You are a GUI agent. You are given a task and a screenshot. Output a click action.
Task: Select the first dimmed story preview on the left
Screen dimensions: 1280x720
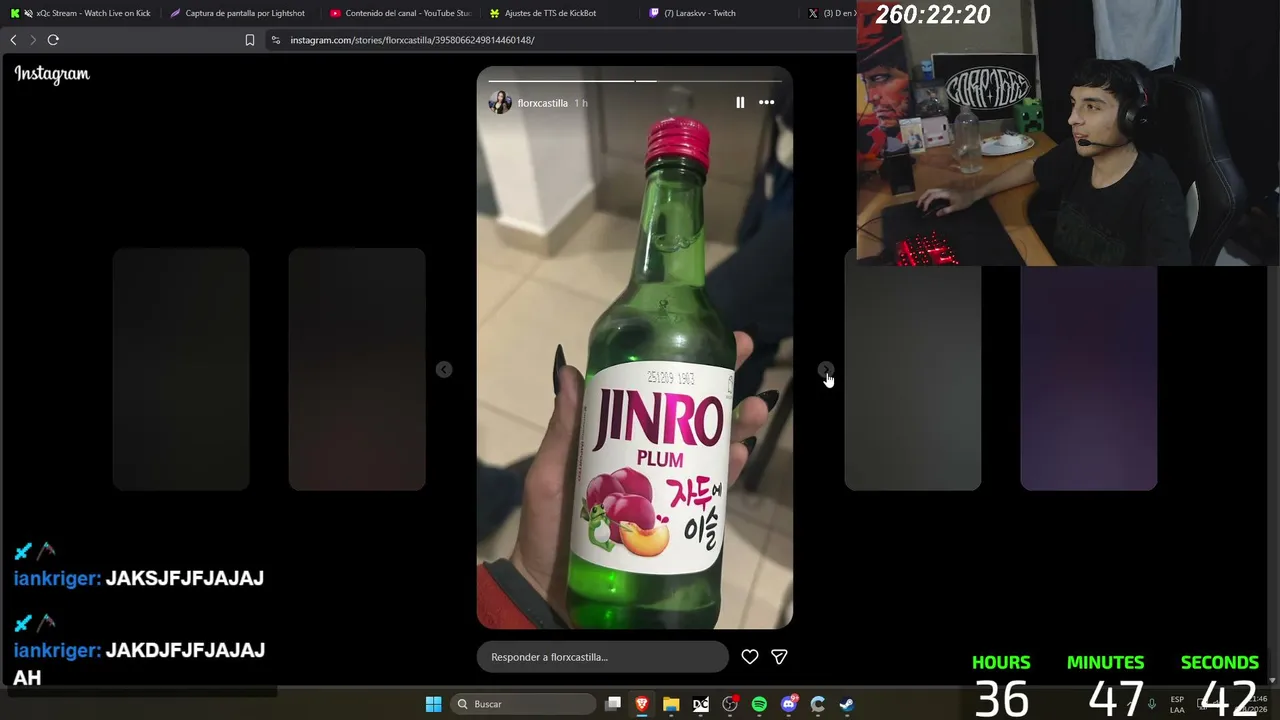[181, 370]
